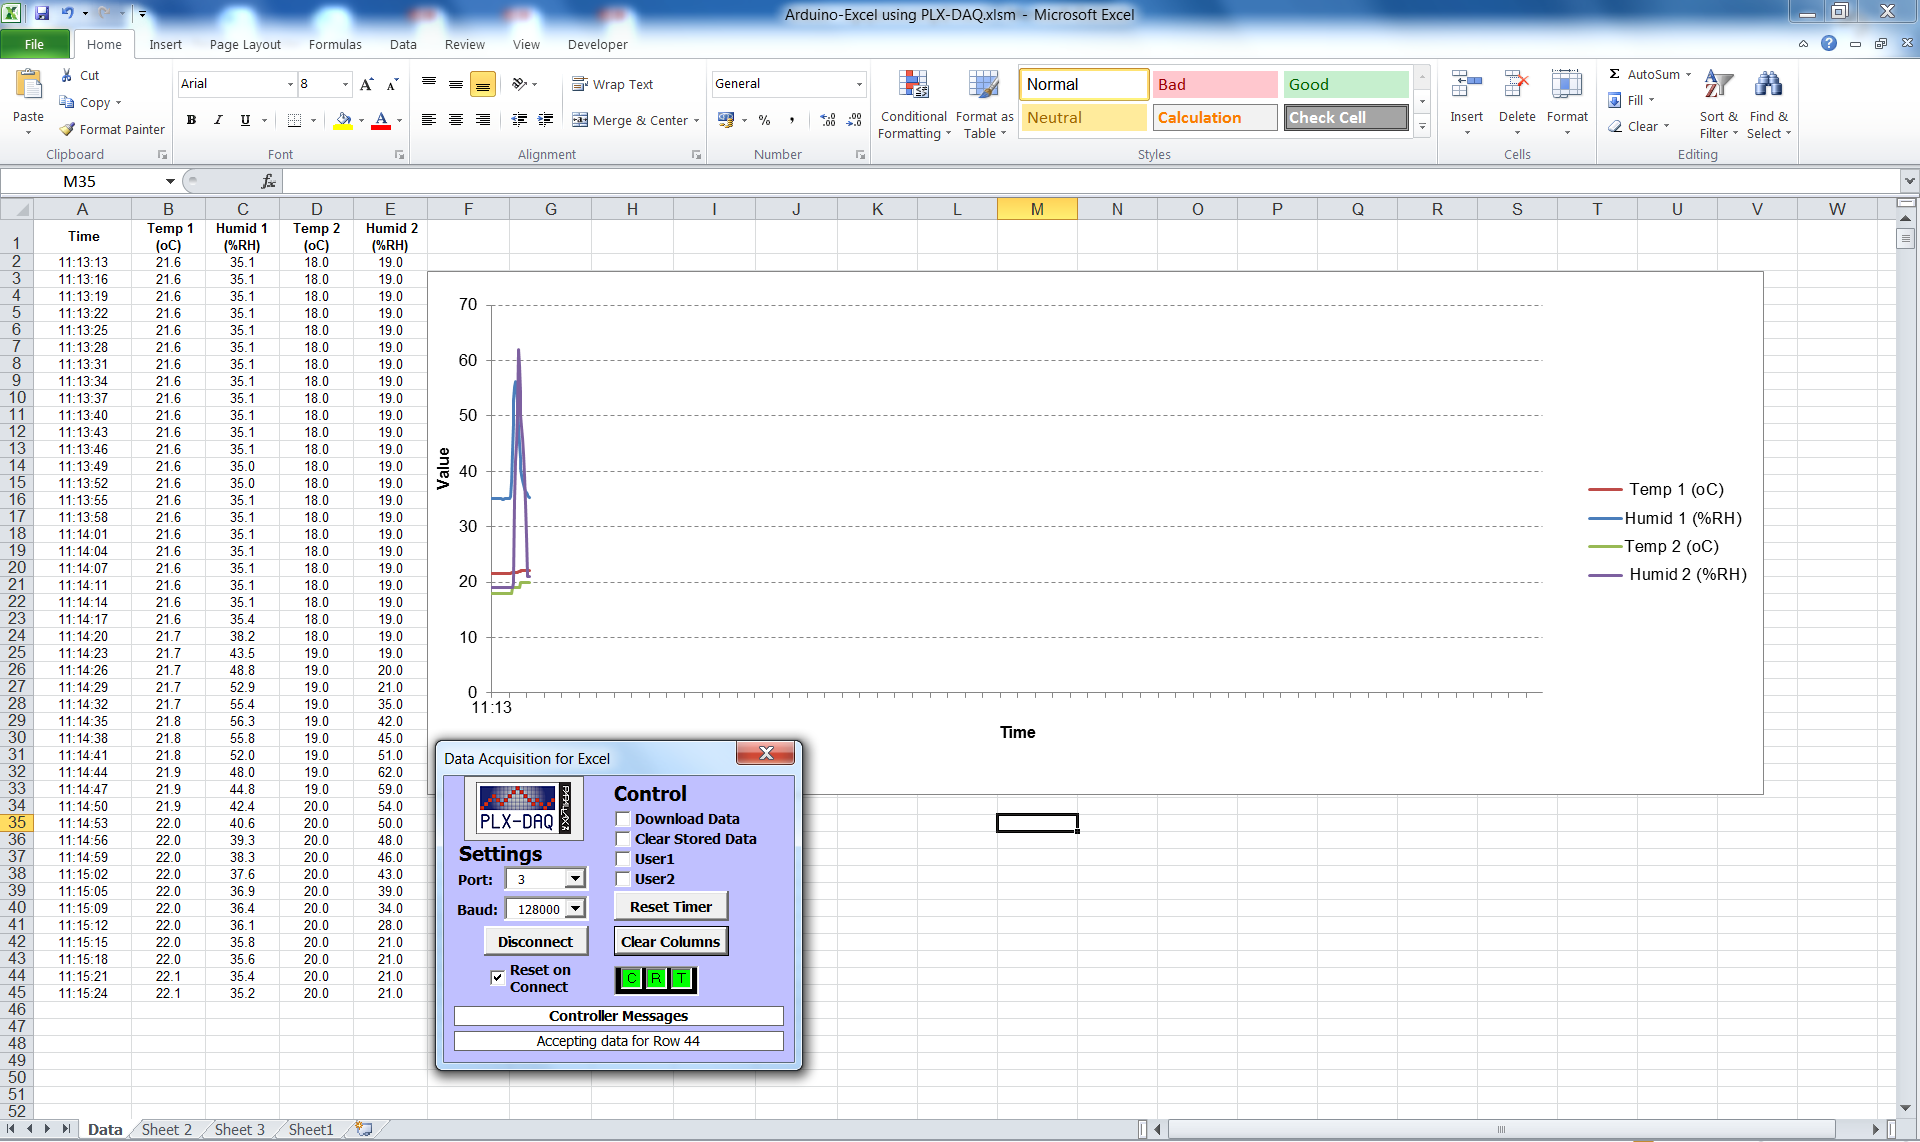The height and width of the screenshot is (1142, 1920).
Task: Expand the Port dropdown in Settings
Action: [575, 879]
